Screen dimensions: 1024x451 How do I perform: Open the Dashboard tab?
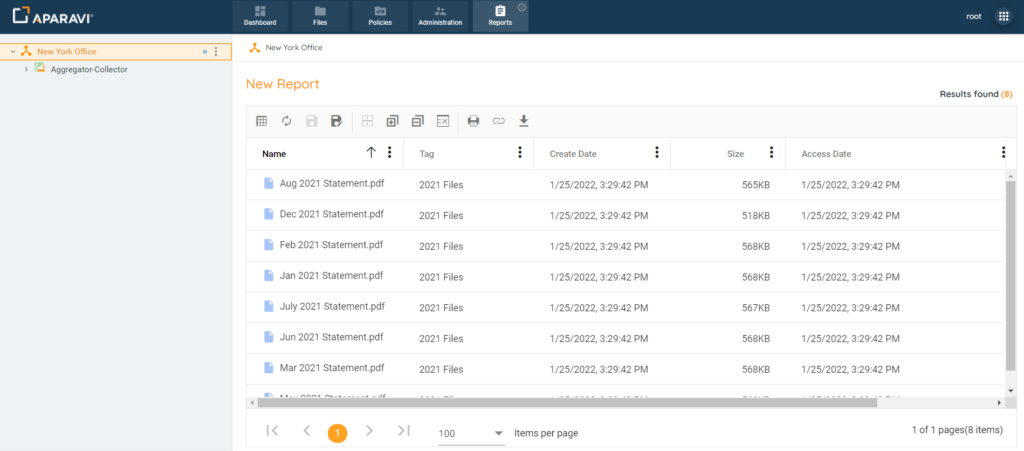click(x=260, y=16)
